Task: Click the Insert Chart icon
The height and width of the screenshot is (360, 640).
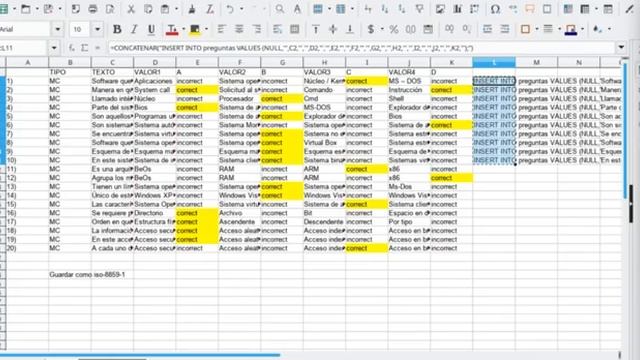Action: click(x=457, y=9)
